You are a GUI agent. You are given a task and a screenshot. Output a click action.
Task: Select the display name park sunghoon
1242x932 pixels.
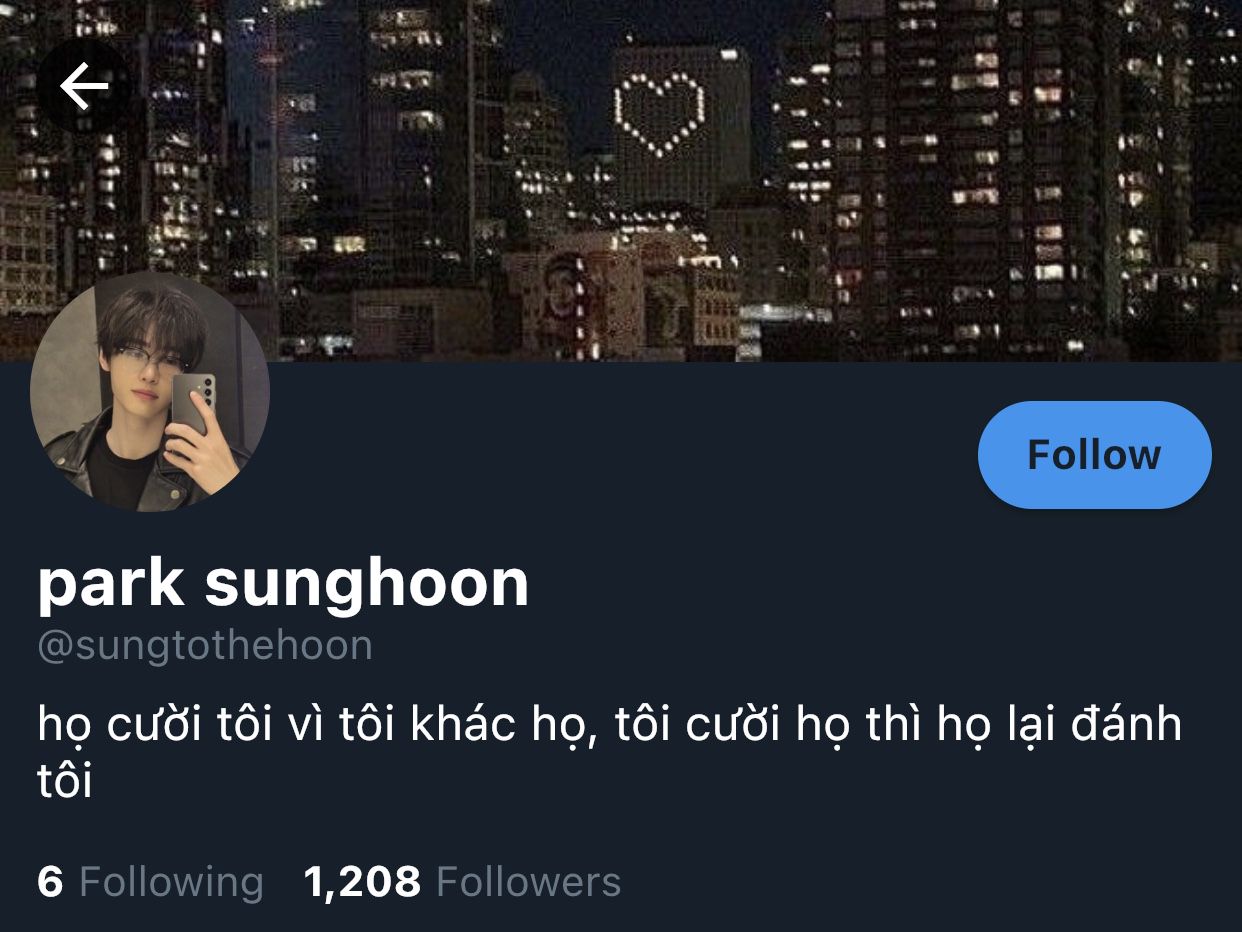pyautogui.click(x=283, y=583)
